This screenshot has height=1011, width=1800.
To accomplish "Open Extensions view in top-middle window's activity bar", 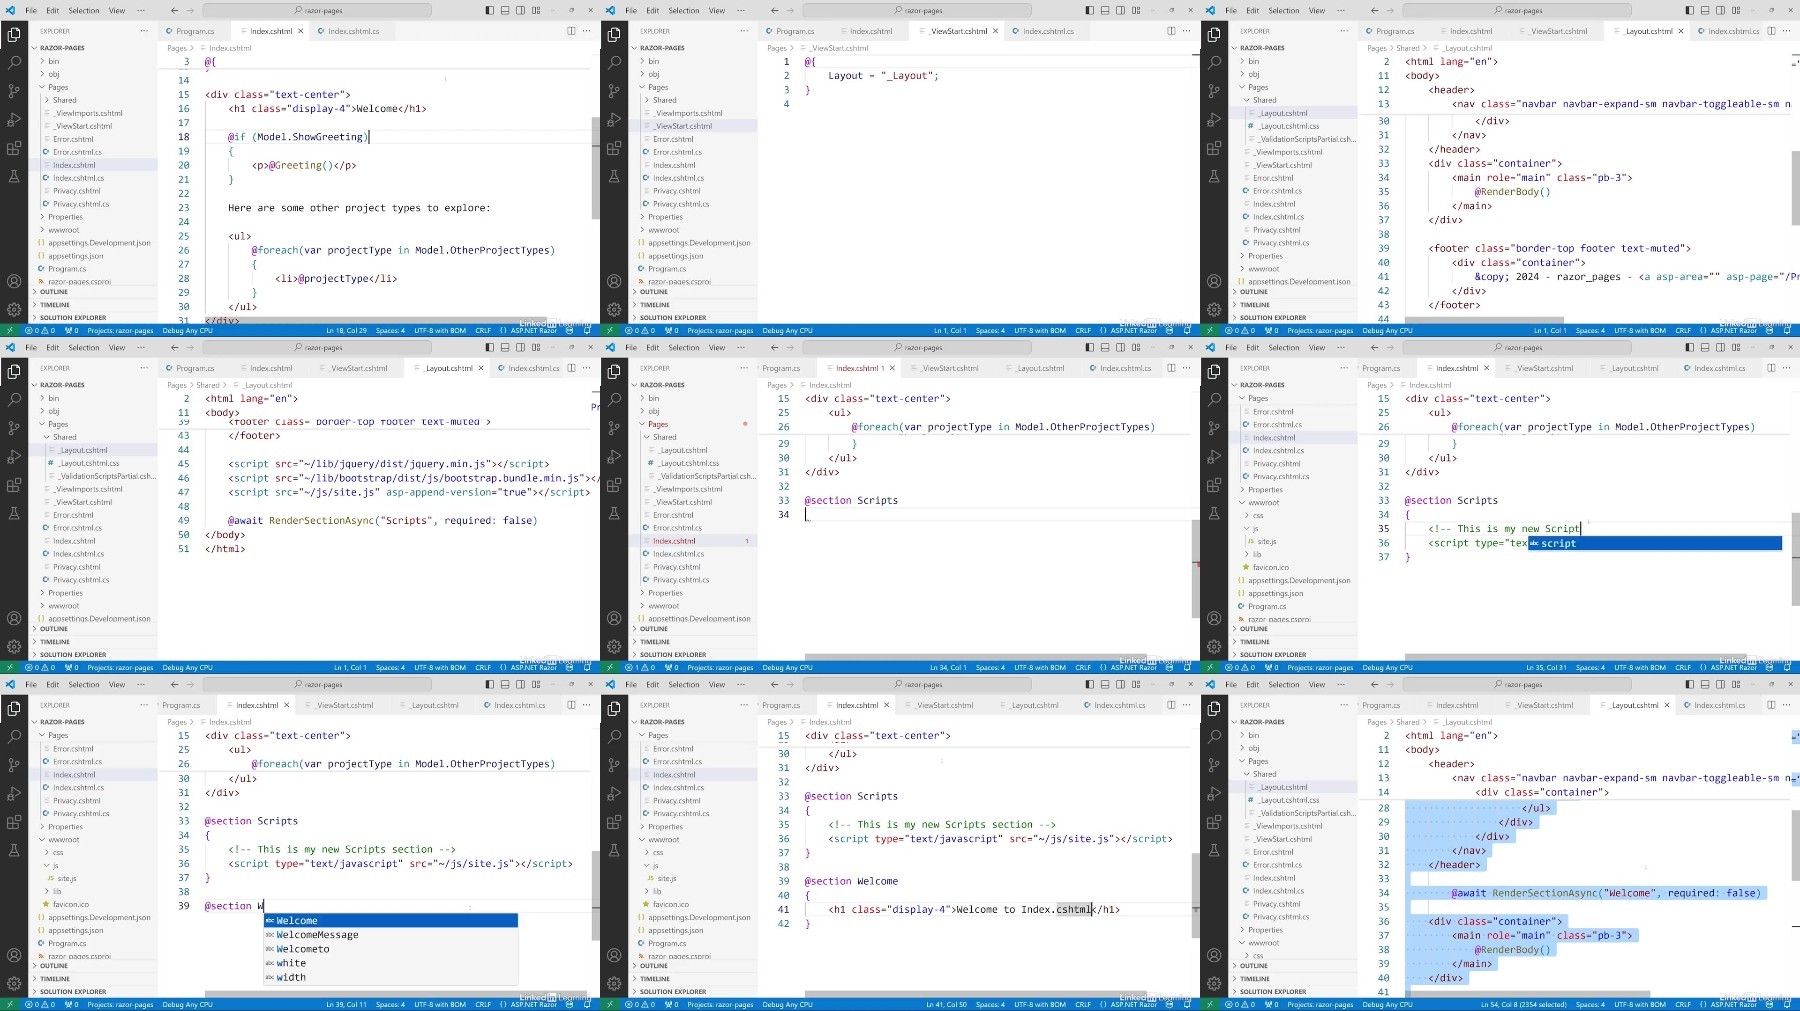I will click(x=614, y=148).
